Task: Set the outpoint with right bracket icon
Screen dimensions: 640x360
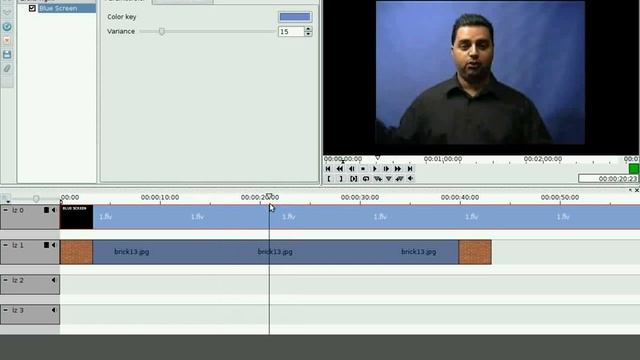Action: pos(340,179)
